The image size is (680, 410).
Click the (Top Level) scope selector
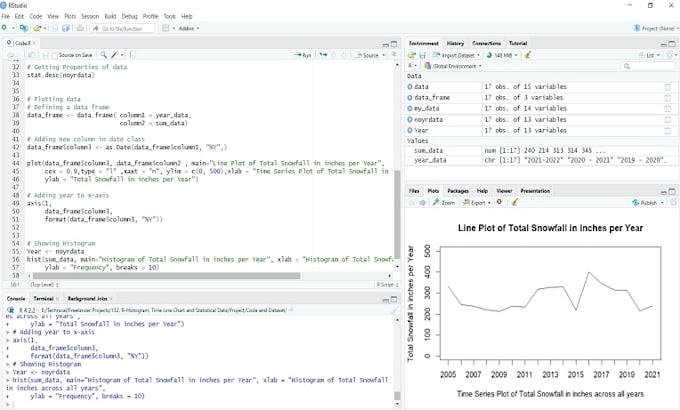(x=44, y=285)
